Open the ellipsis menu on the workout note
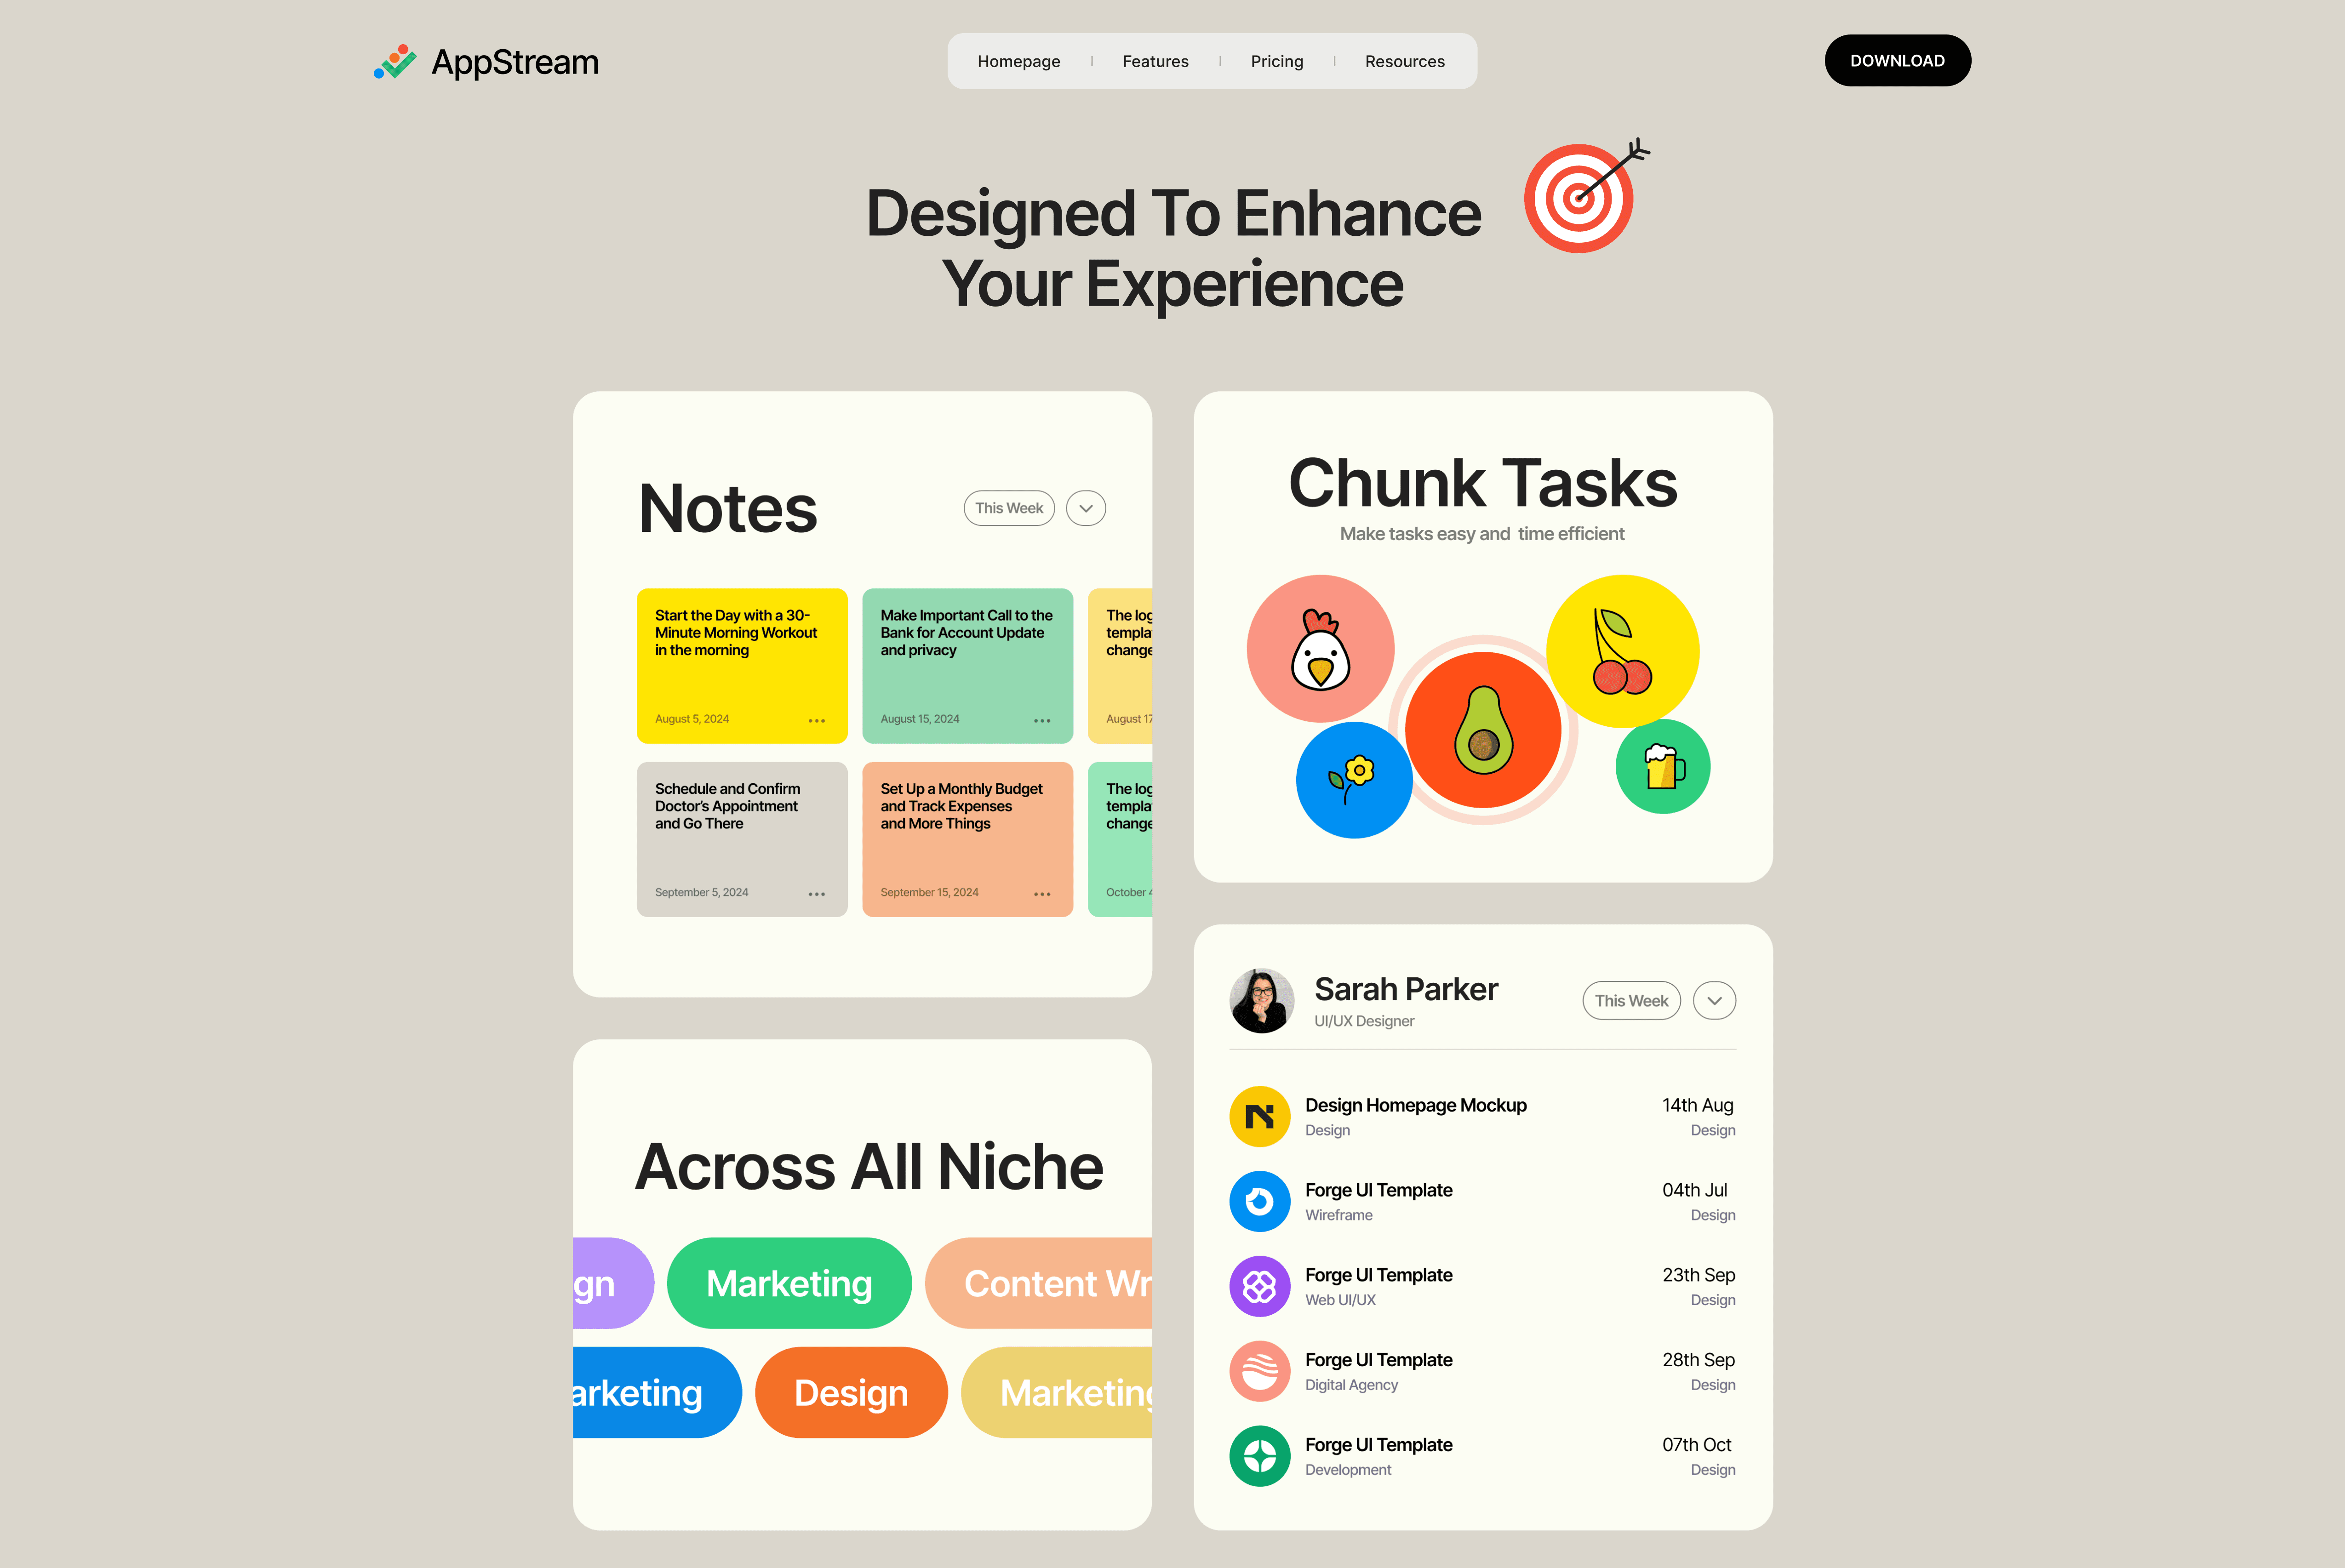This screenshot has width=2345, height=1568. (x=816, y=719)
